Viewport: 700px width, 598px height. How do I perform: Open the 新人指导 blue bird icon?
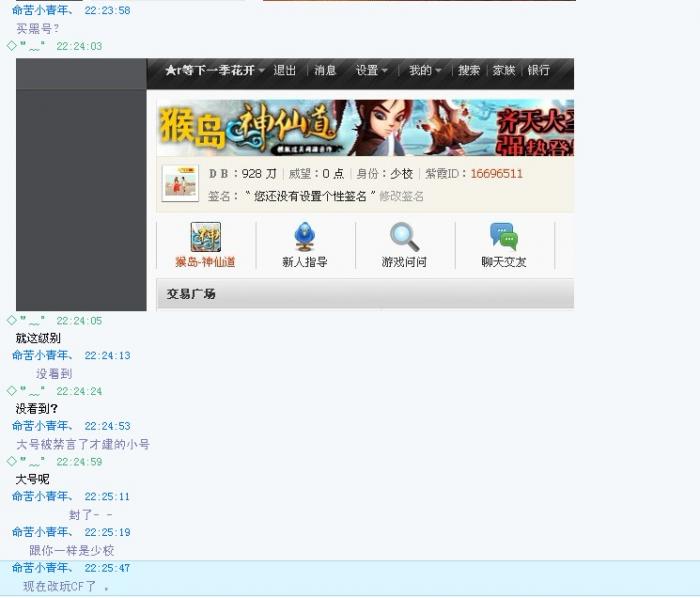click(305, 237)
